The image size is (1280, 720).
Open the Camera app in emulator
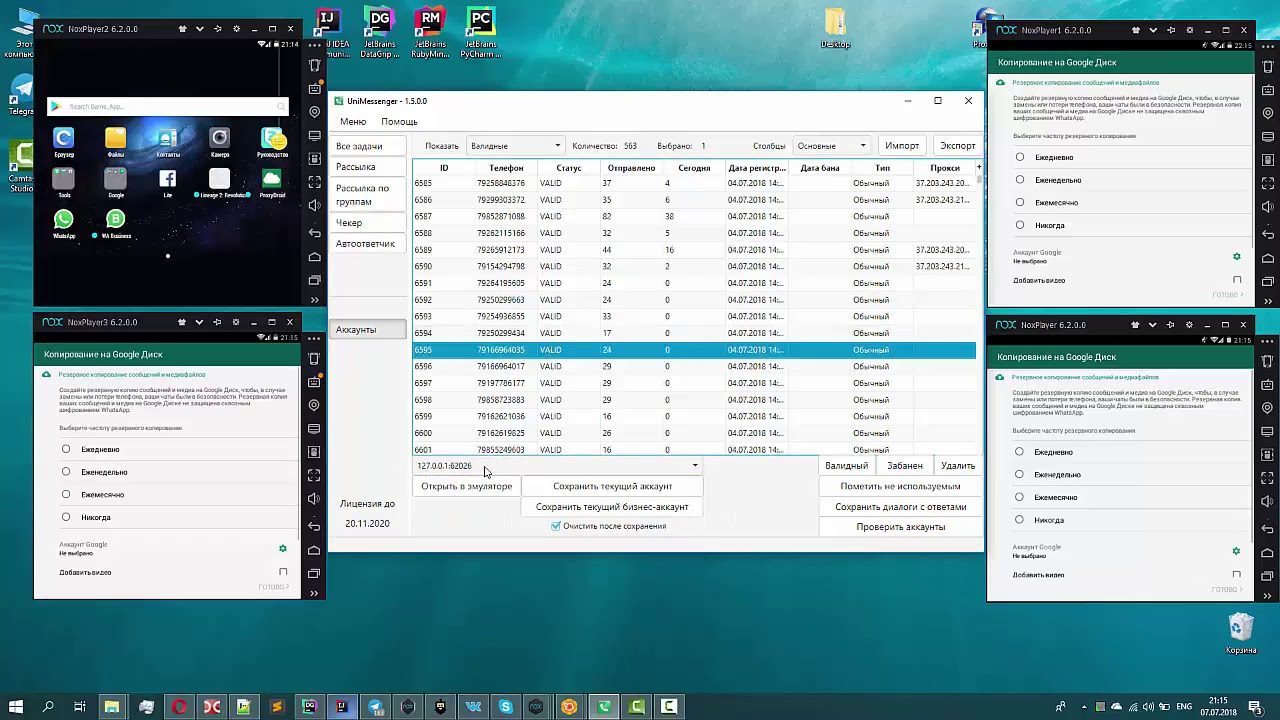[219, 138]
